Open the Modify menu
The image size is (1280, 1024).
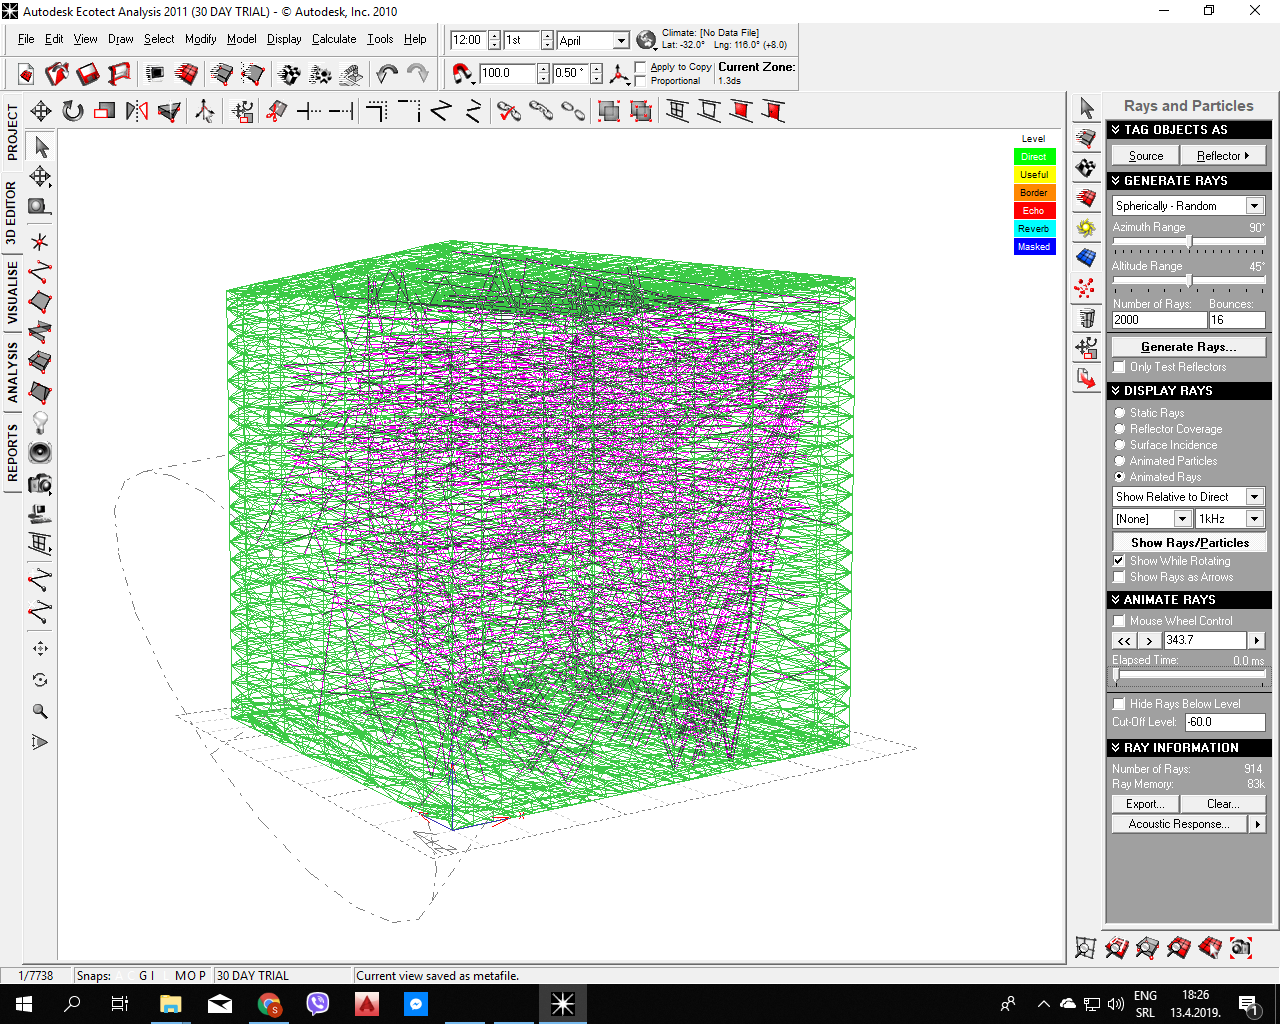(x=200, y=39)
